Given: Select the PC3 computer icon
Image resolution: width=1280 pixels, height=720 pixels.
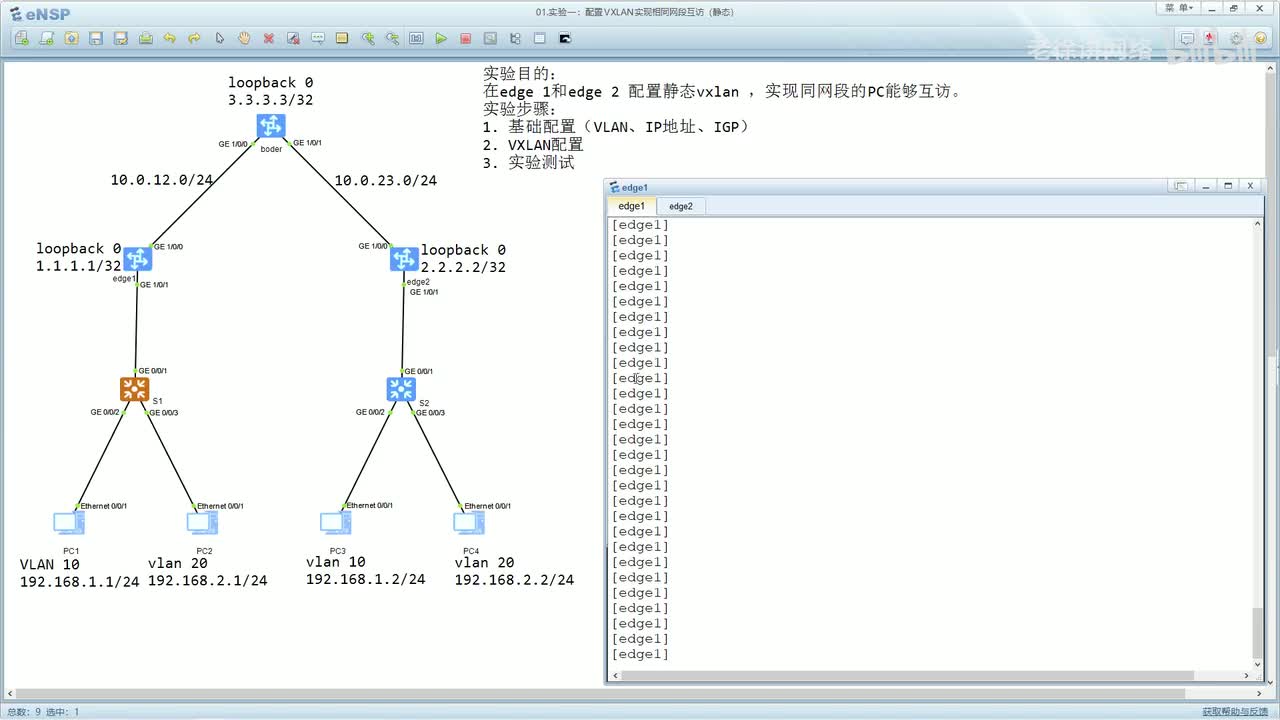Looking at the screenshot, I should [335, 523].
